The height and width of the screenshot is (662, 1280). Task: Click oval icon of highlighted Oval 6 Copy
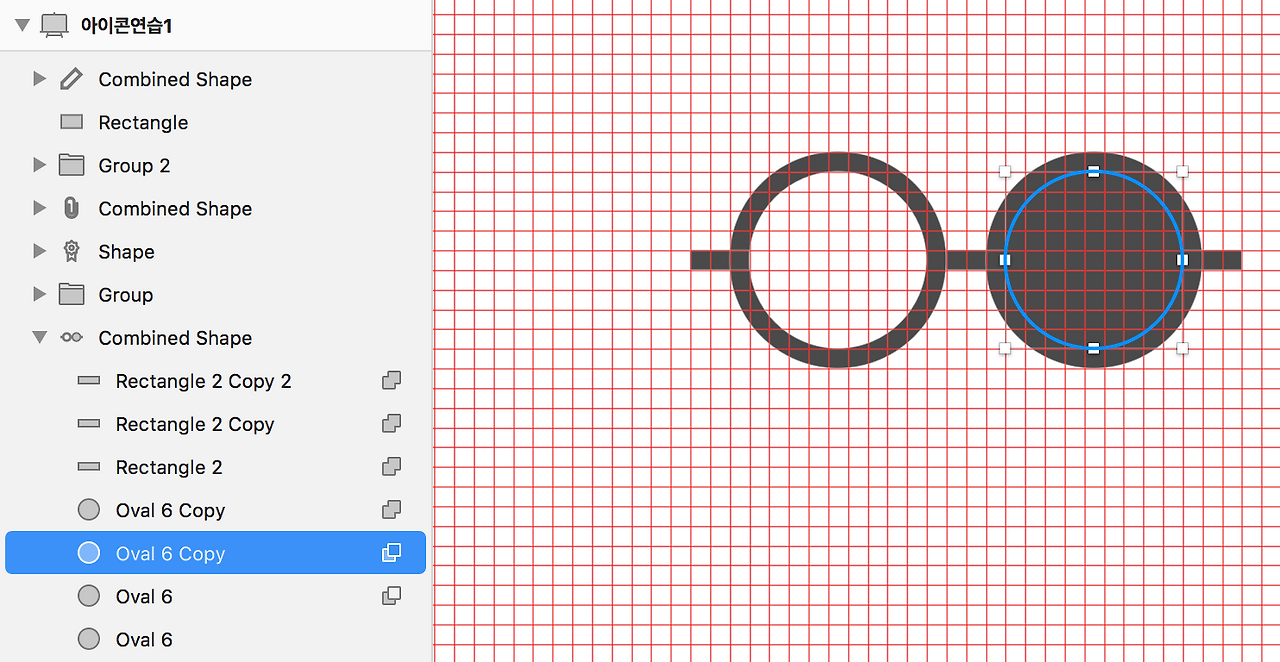[89, 552]
